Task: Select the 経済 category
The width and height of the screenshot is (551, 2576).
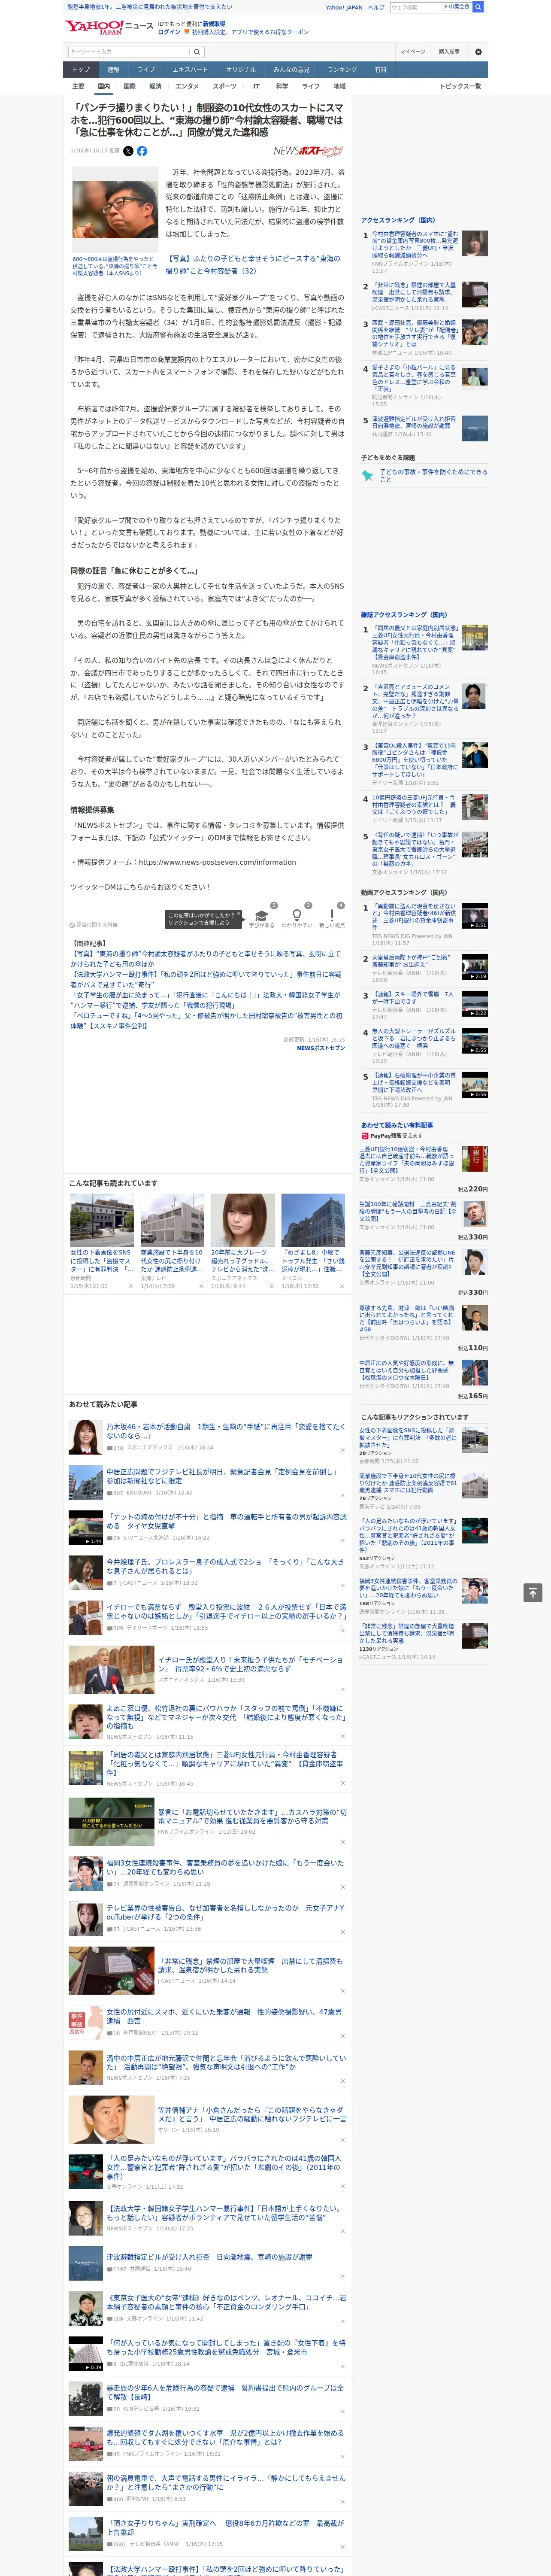Action: [x=155, y=86]
